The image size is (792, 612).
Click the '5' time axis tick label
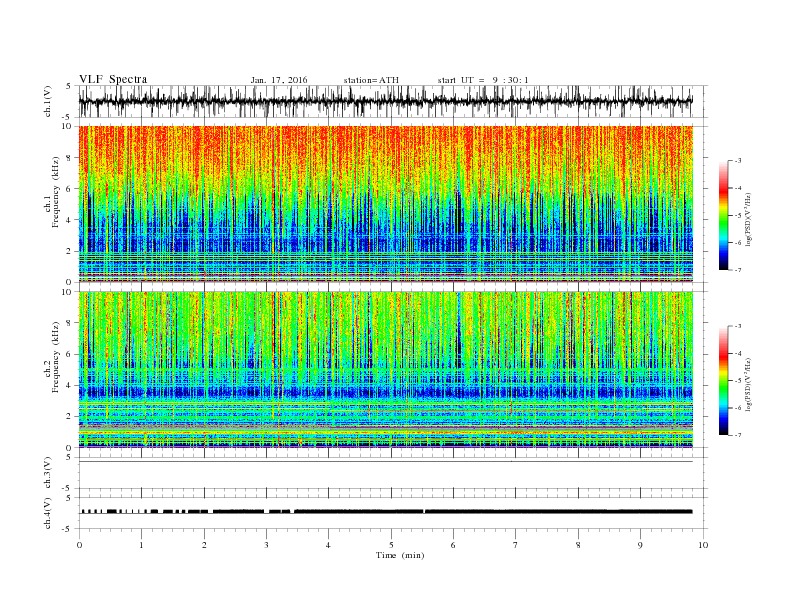[x=391, y=545]
